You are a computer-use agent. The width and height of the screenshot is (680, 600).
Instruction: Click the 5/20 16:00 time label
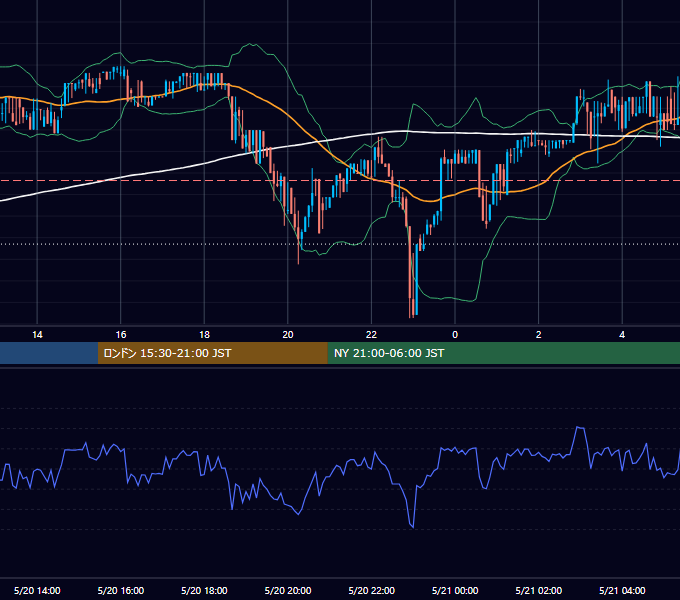pyautogui.click(x=121, y=590)
